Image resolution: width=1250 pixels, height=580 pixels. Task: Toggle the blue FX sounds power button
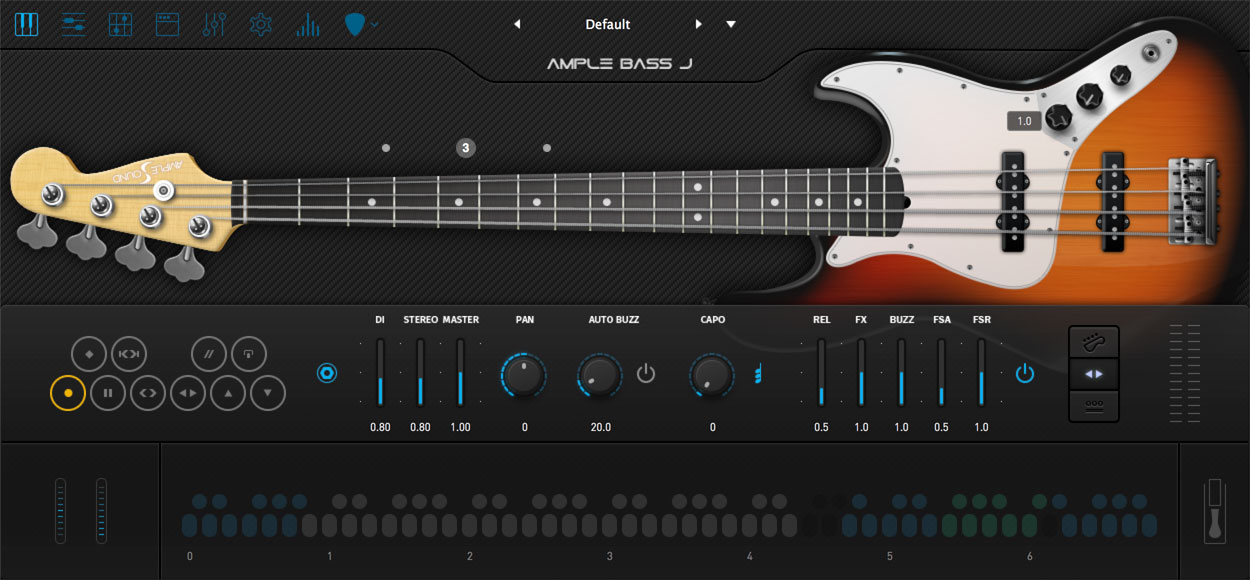click(1024, 374)
